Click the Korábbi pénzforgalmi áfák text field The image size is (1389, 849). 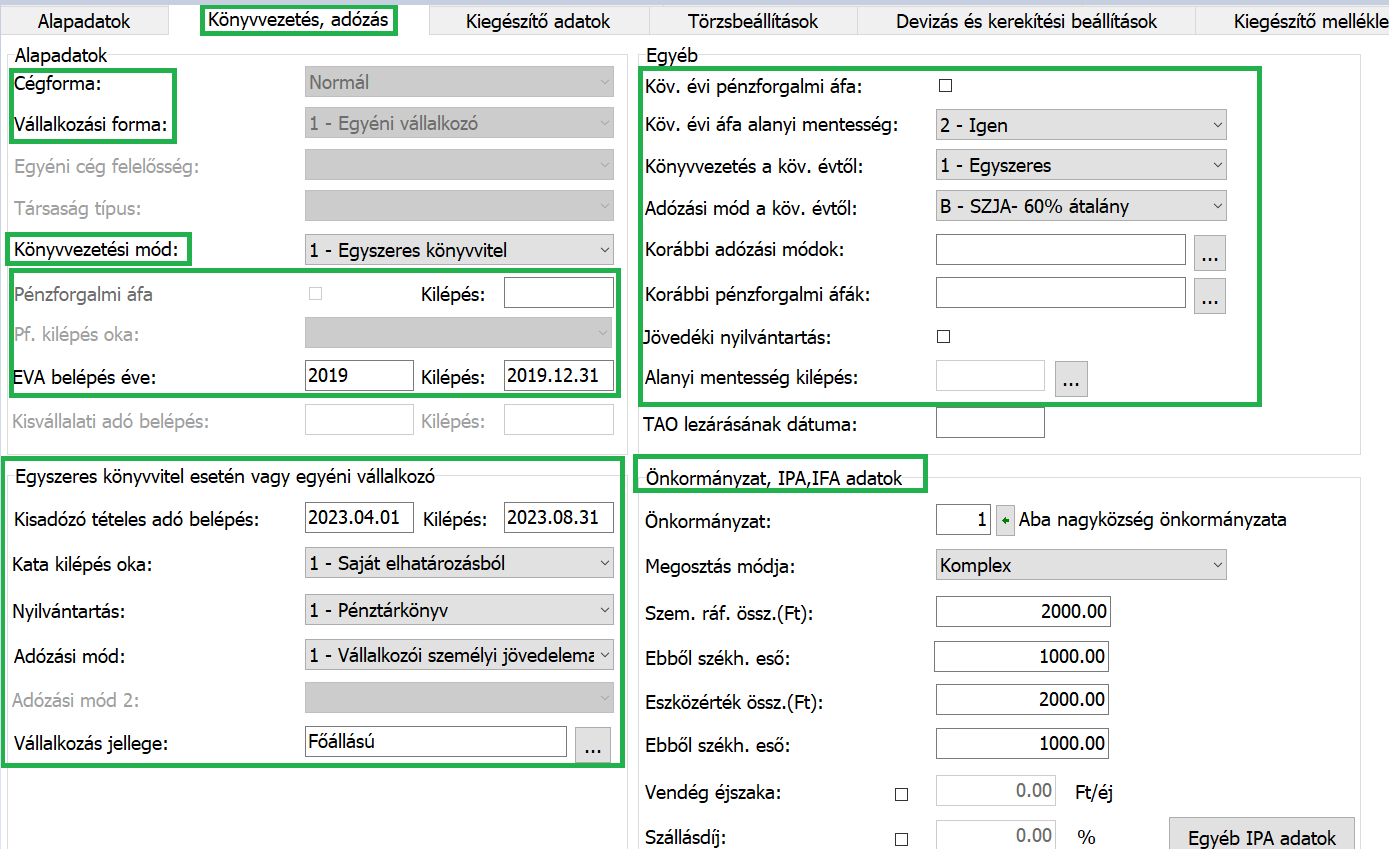pyautogui.click(x=1061, y=292)
